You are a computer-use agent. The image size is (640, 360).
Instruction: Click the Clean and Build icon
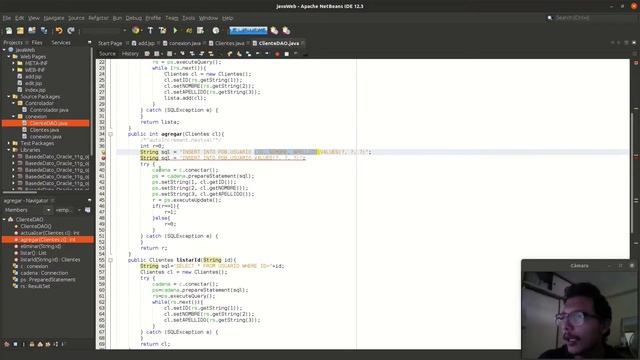click(162, 31)
